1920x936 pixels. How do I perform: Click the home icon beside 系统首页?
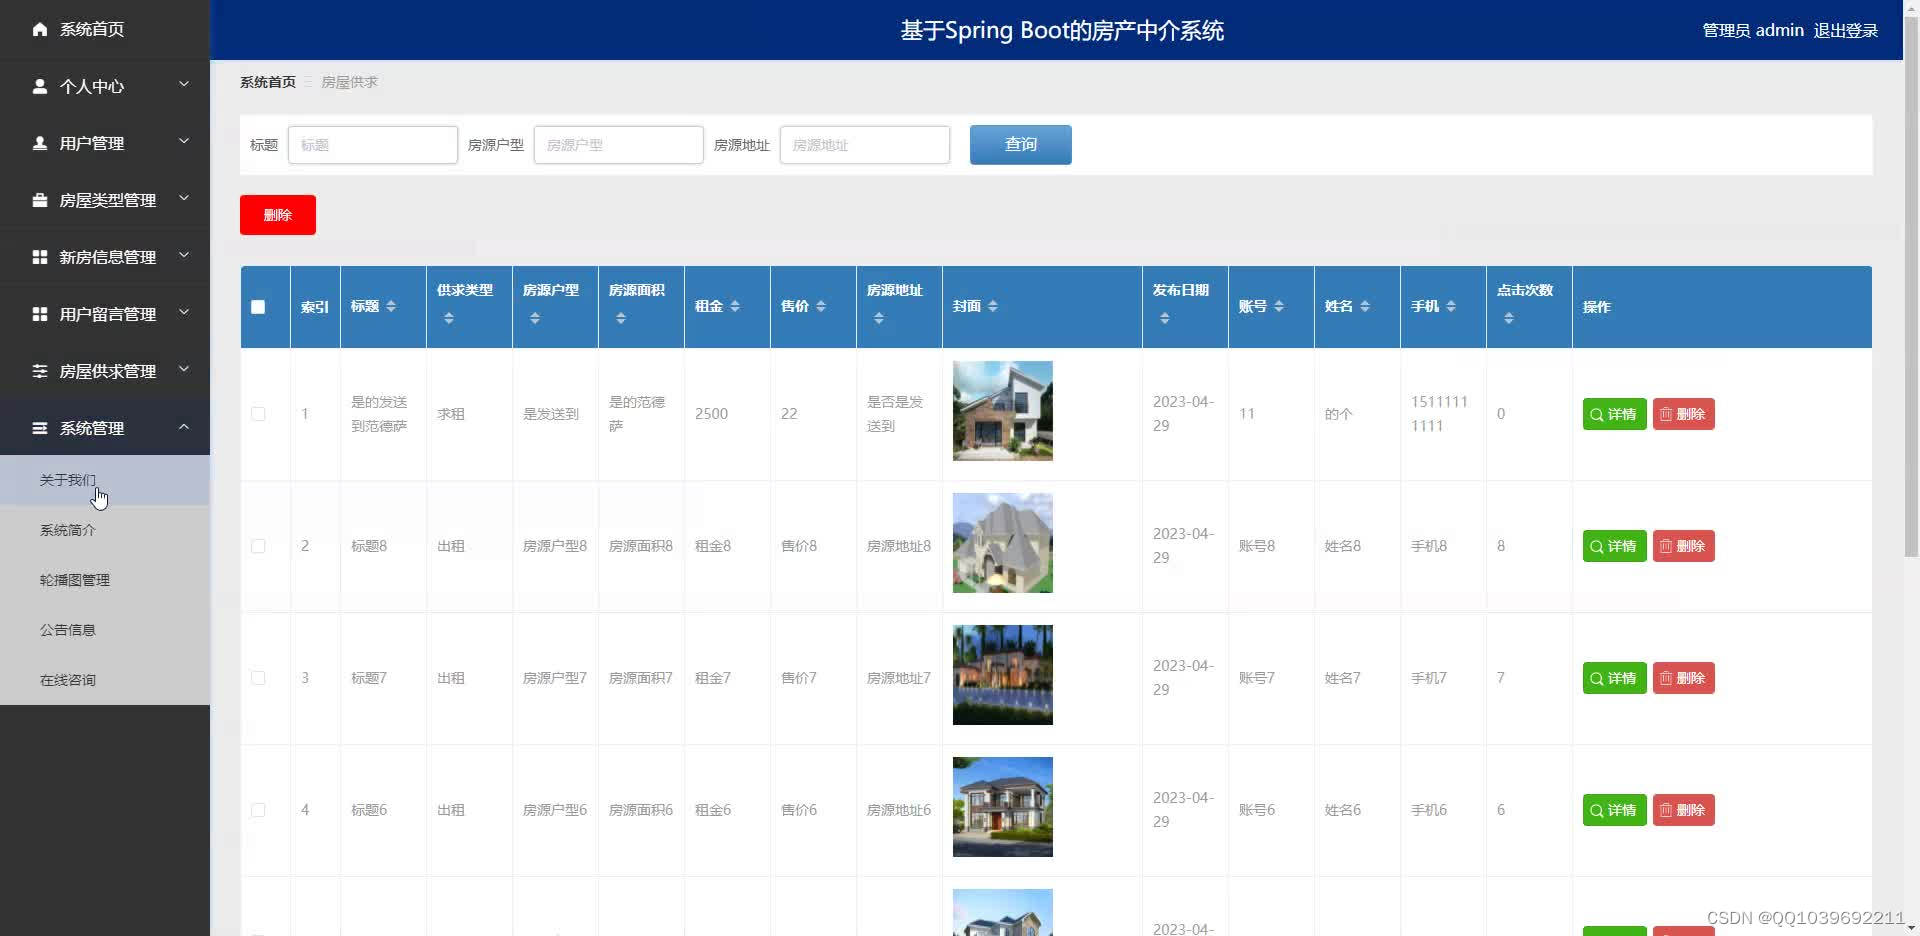[40, 29]
